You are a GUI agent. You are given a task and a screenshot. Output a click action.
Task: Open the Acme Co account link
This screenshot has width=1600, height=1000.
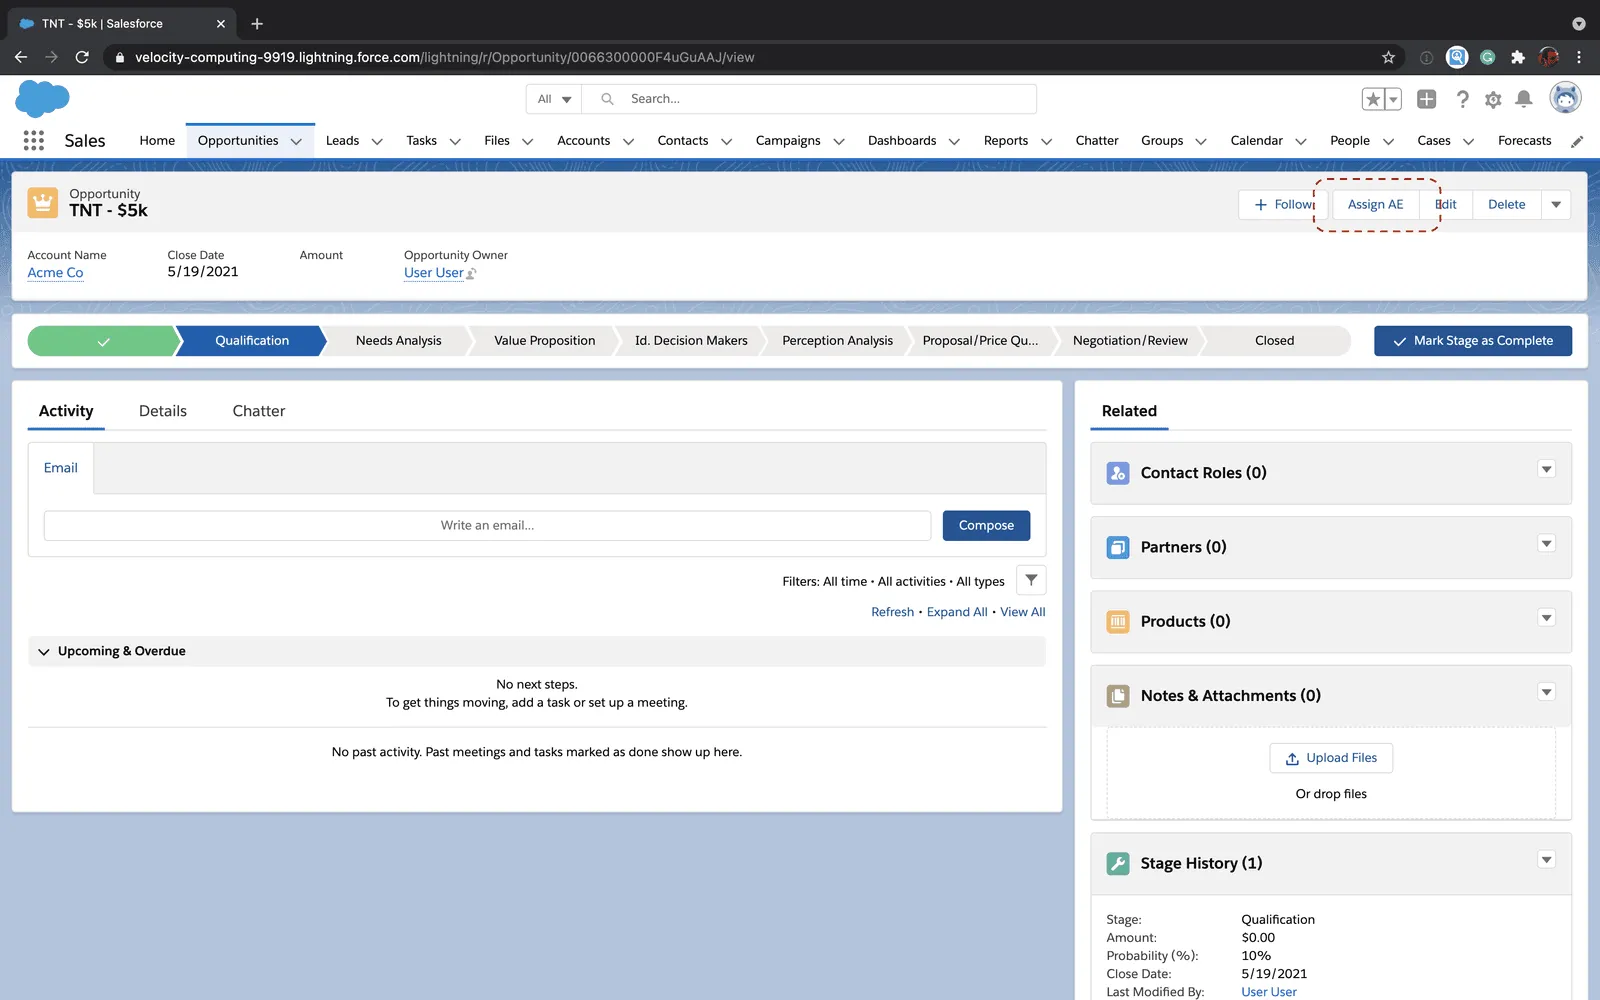[x=55, y=273]
